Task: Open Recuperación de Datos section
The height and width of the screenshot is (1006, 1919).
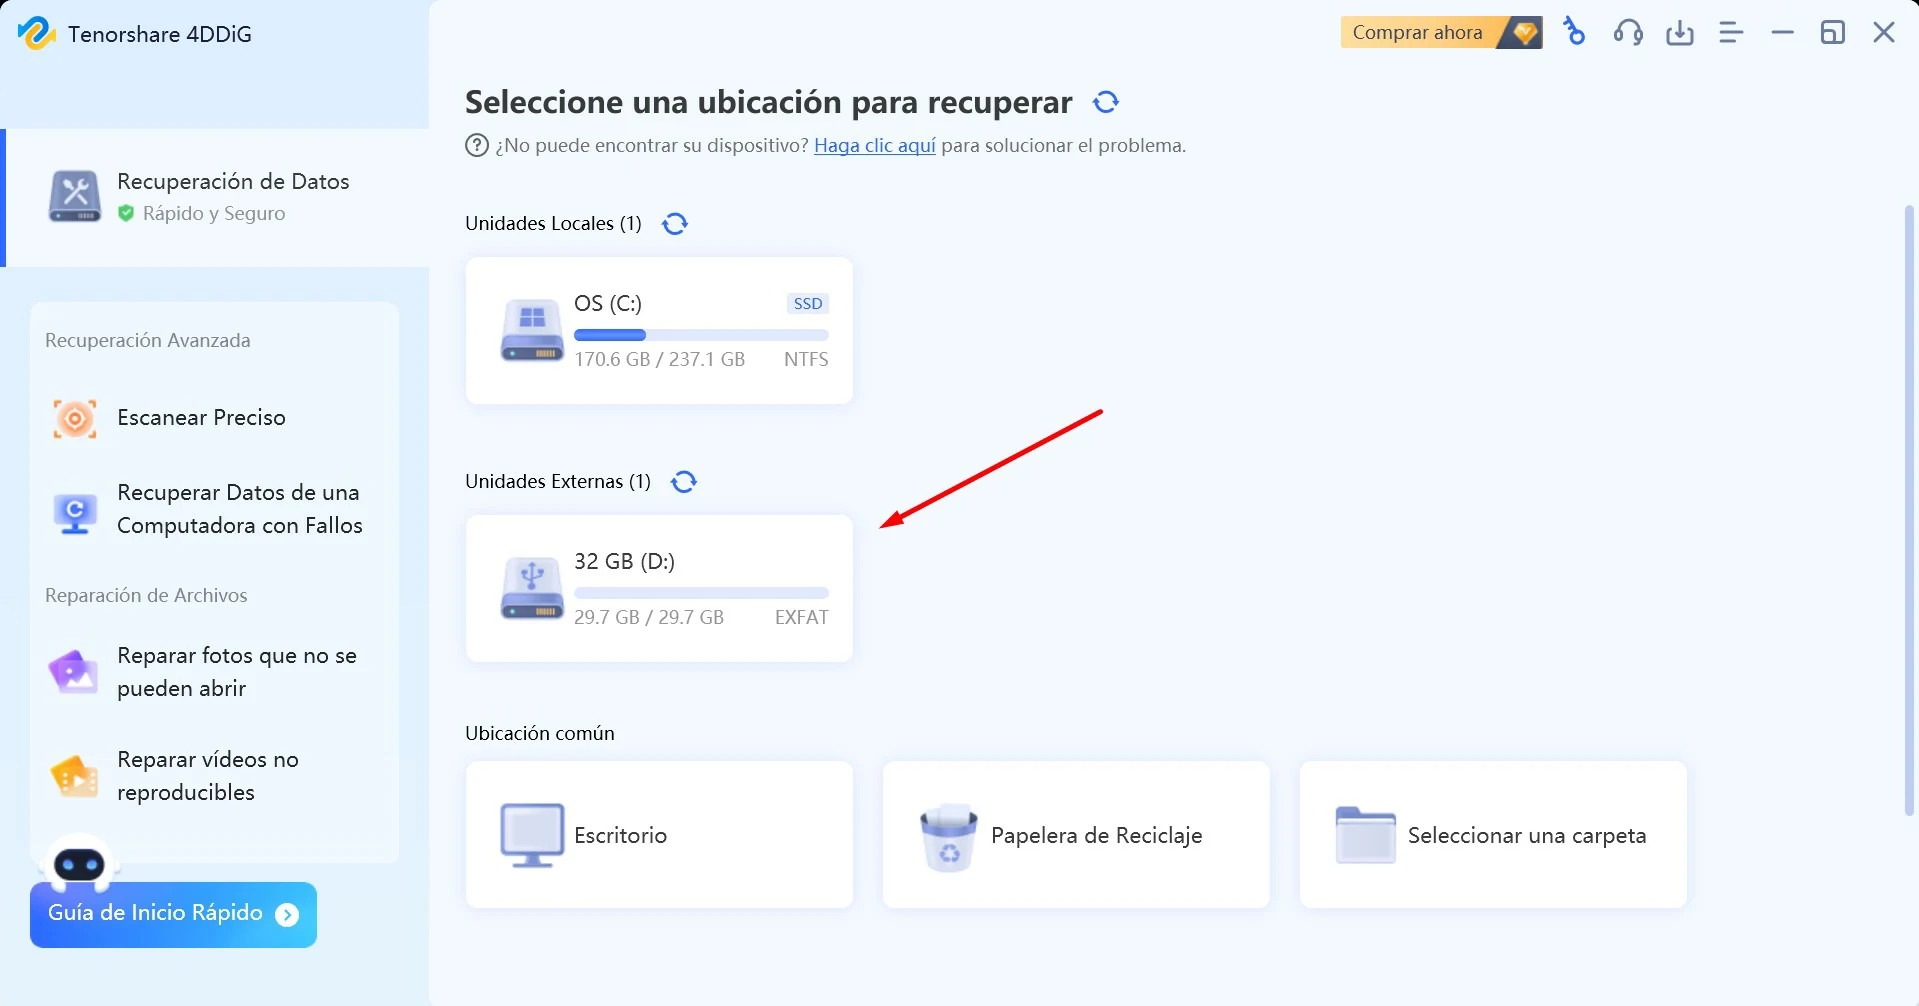Action: (217, 198)
